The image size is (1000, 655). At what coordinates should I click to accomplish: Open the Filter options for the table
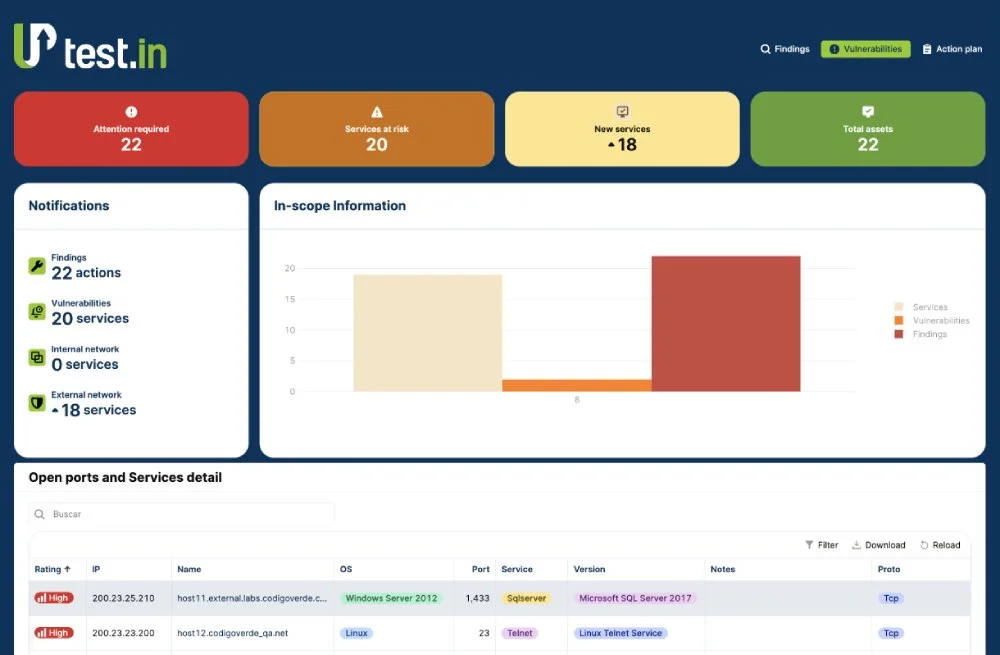coord(821,545)
